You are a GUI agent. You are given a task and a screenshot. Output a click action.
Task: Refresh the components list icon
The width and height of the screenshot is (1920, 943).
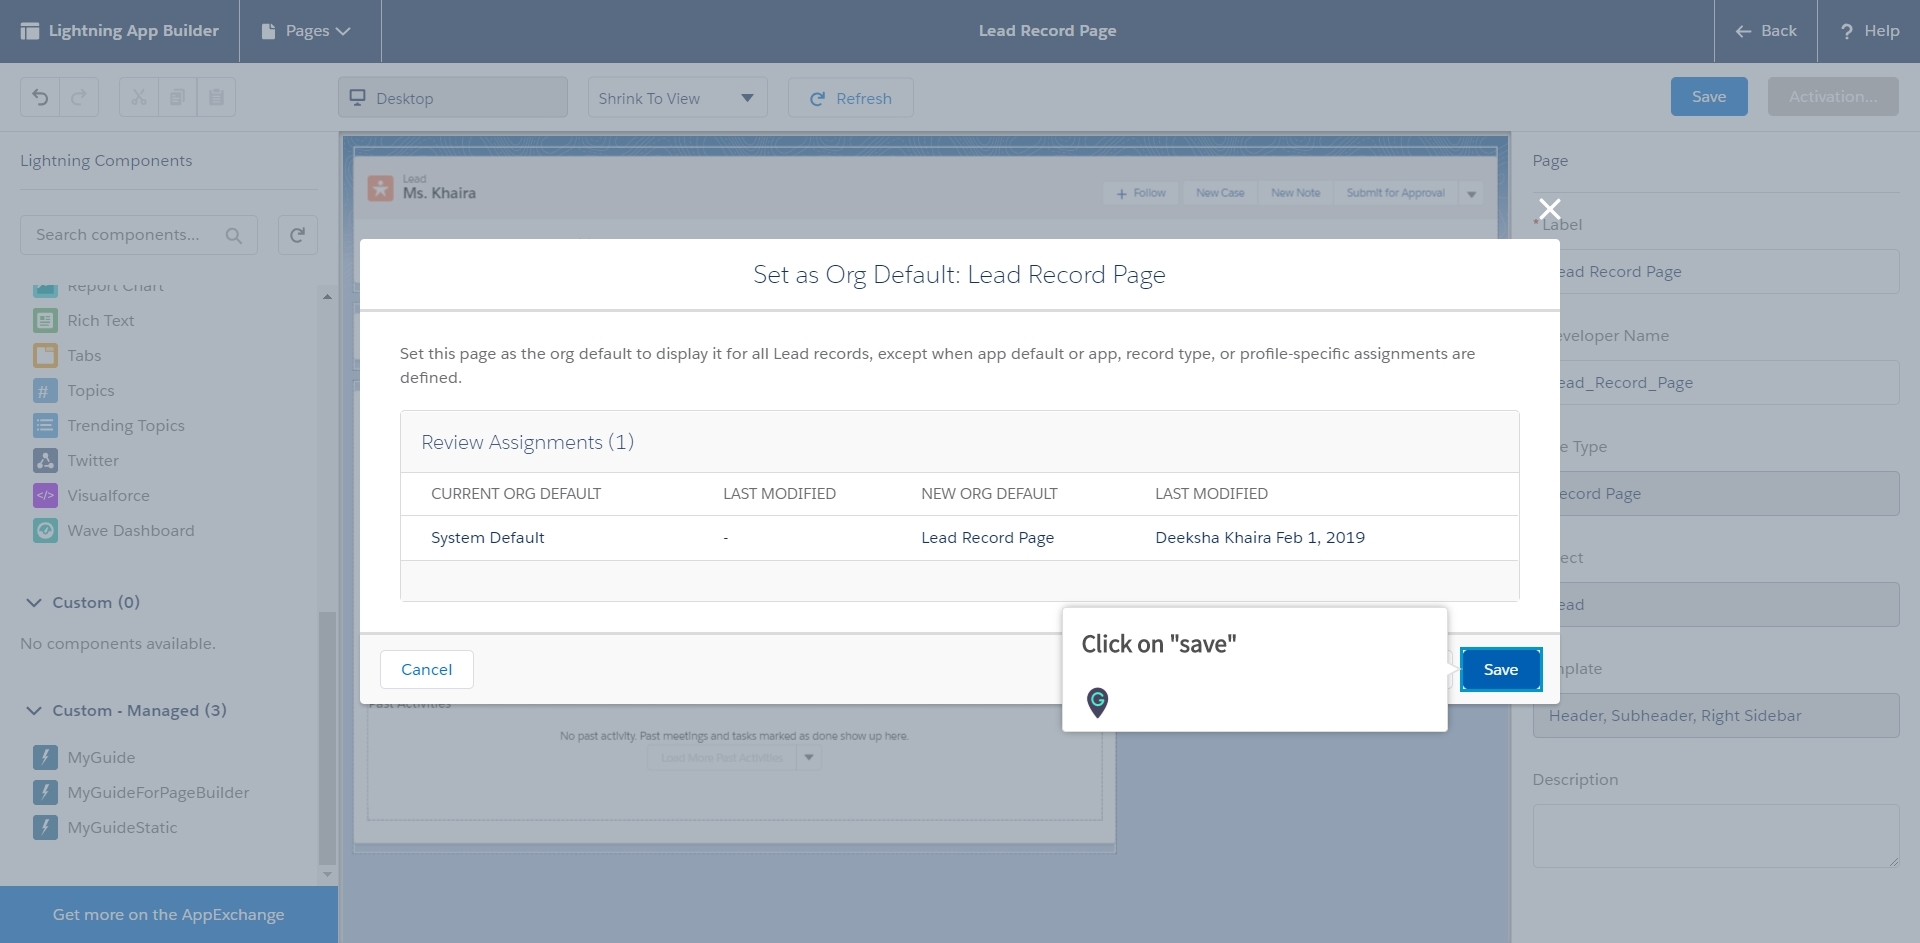(x=297, y=235)
